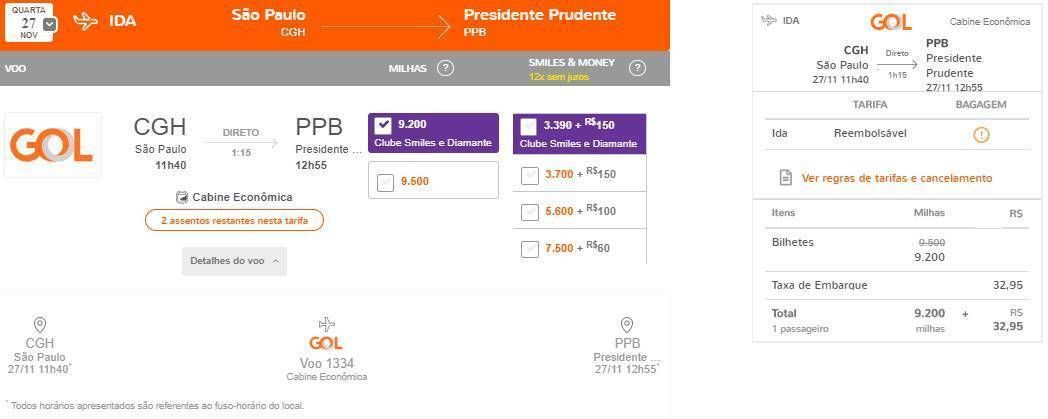The height and width of the screenshot is (419, 1048).
Task: Select the 3.700 + R$150 fare checkbox
Action: (529, 175)
